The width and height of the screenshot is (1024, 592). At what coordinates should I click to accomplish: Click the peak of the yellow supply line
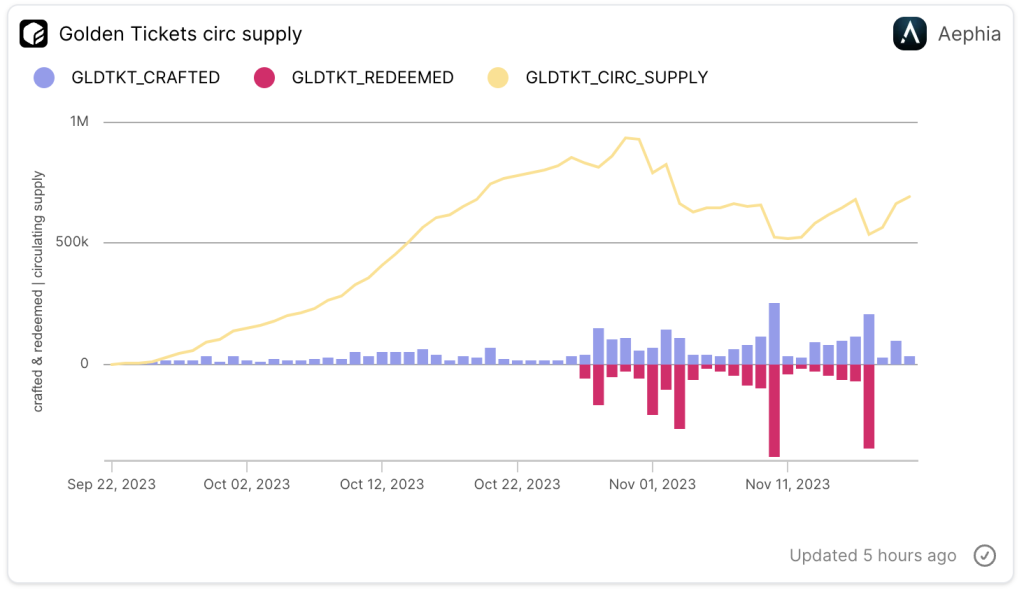pyautogui.click(x=626, y=138)
